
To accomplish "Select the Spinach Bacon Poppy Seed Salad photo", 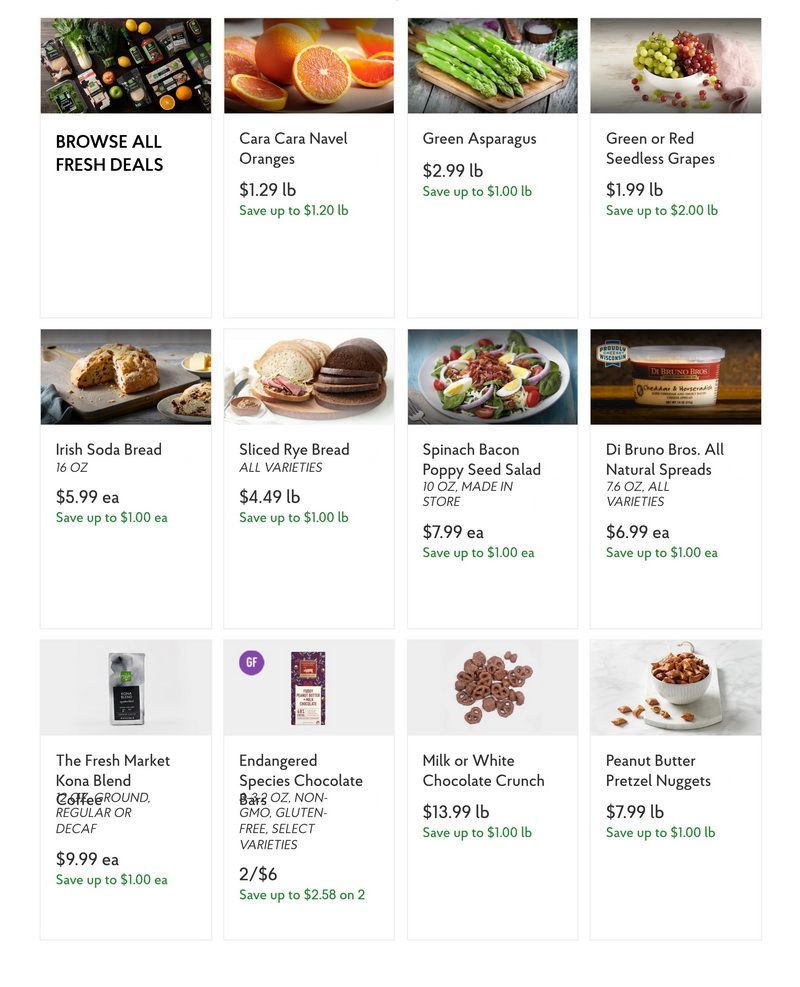I will [492, 376].
